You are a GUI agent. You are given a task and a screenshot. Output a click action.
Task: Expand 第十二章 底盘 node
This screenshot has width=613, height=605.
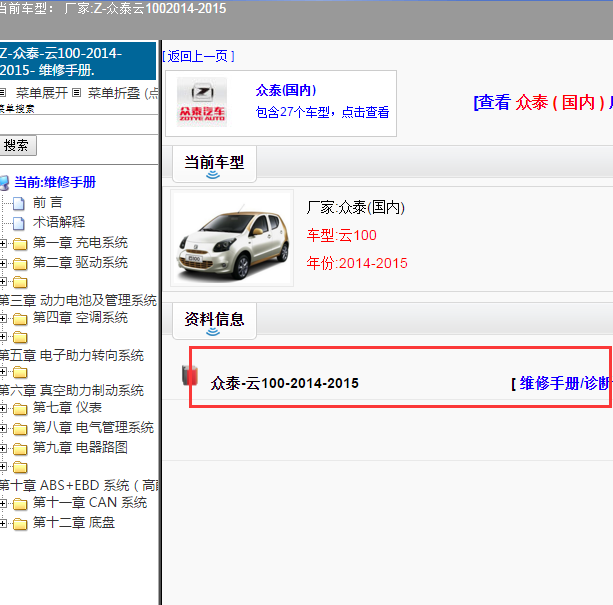(3, 523)
